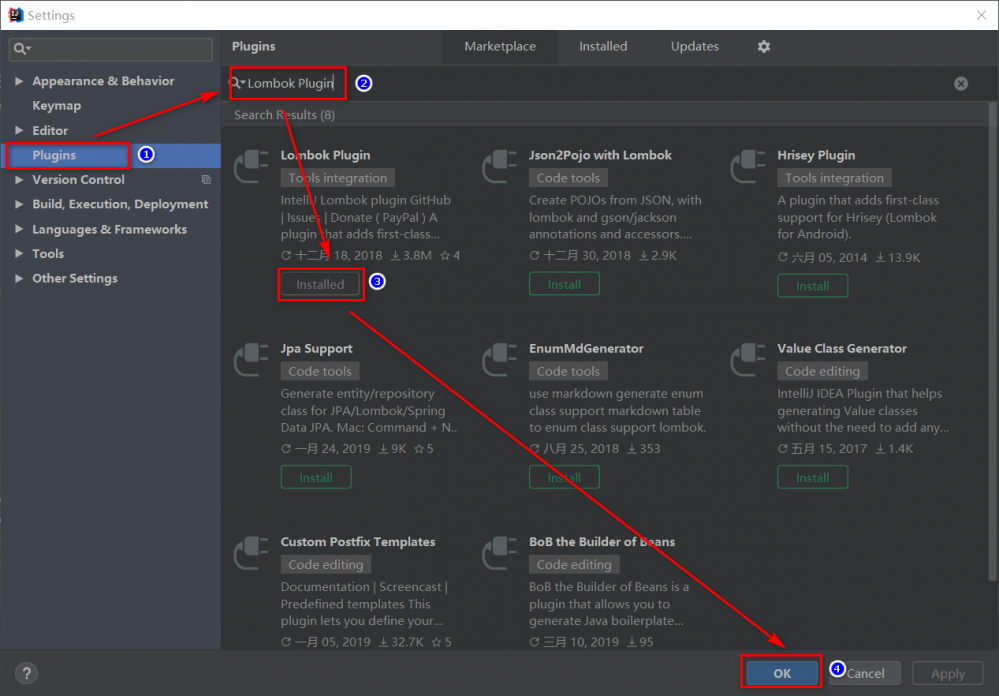The height and width of the screenshot is (696, 999).
Task: Click Tools integration tag under Lombok Plugin
Action: (x=338, y=178)
